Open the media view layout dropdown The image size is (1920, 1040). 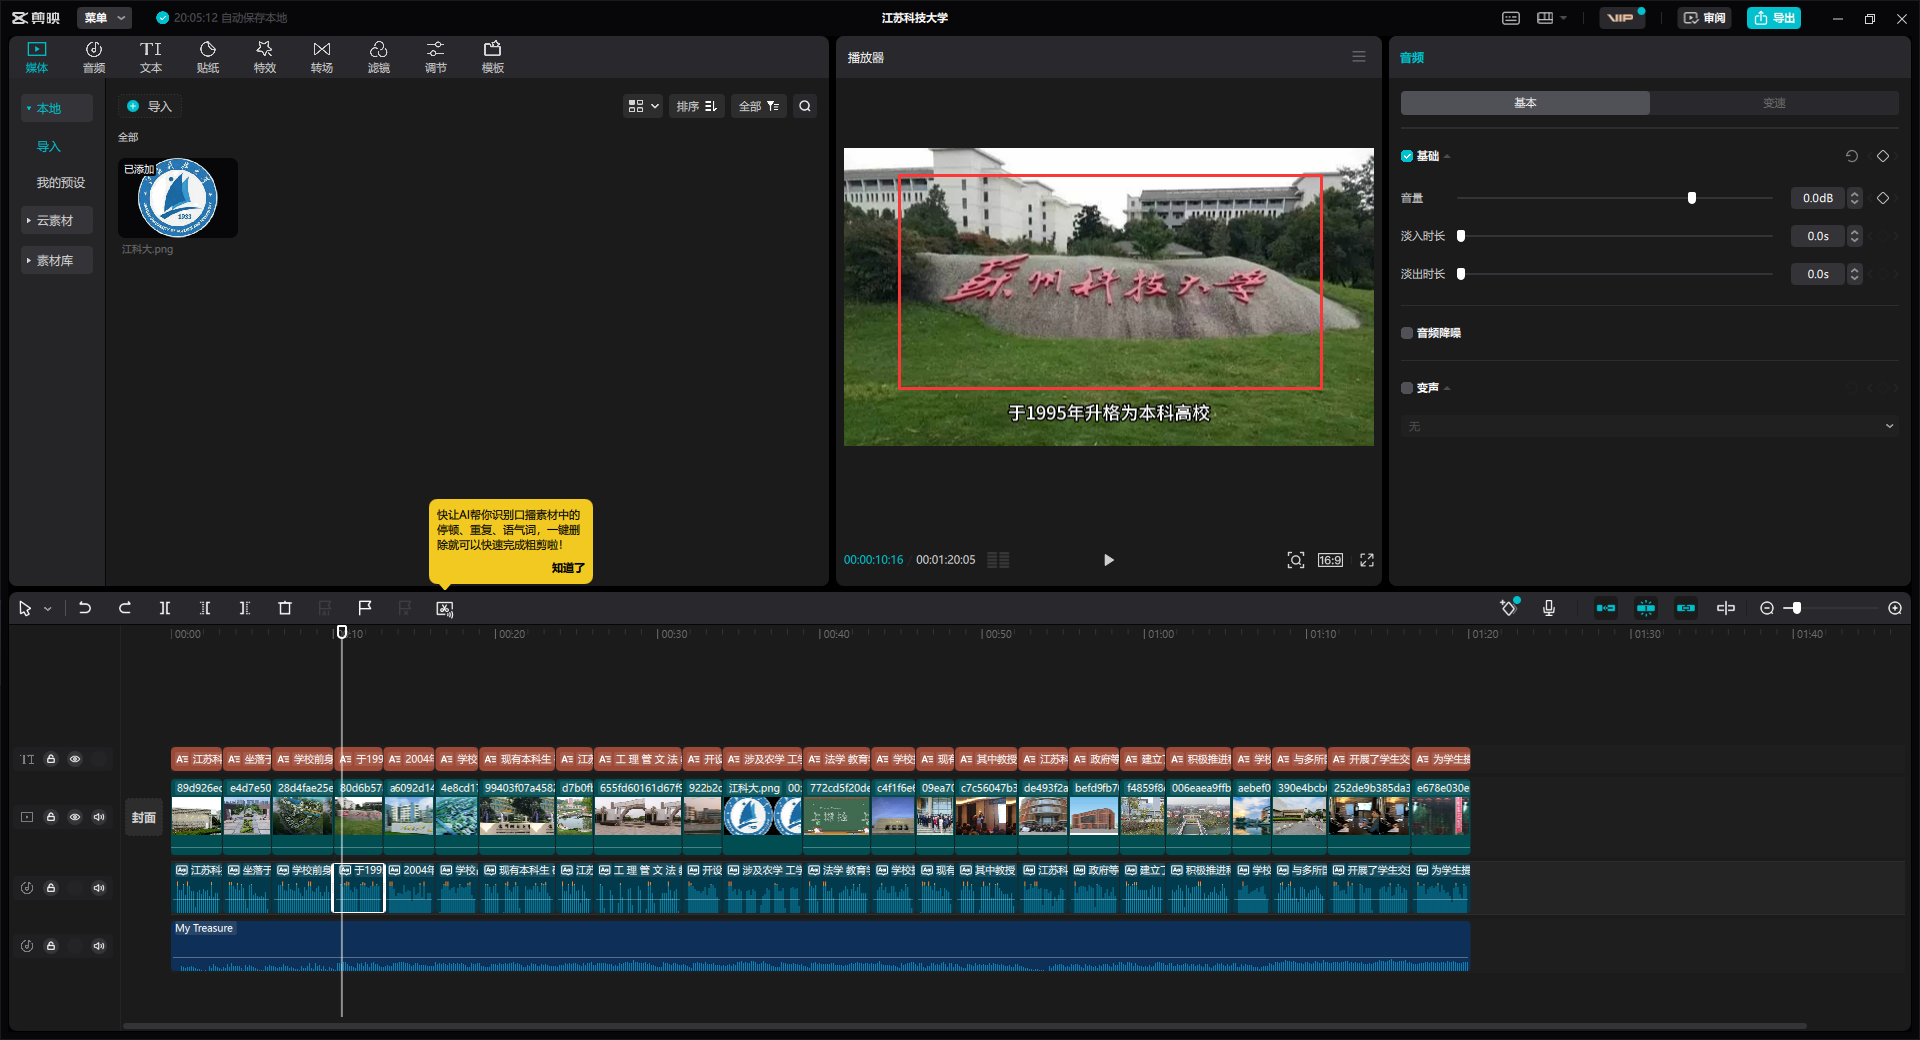(643, 106)
